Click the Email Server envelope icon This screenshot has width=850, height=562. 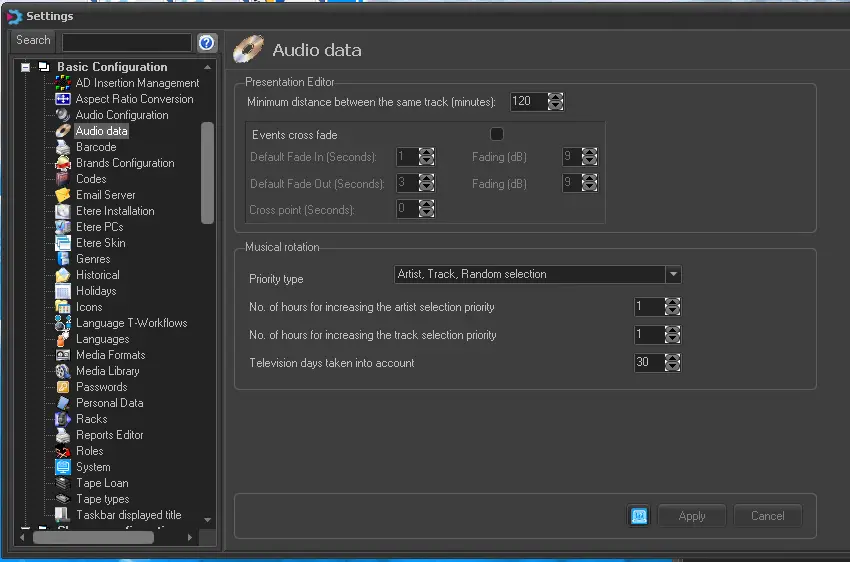pos(63,195)
